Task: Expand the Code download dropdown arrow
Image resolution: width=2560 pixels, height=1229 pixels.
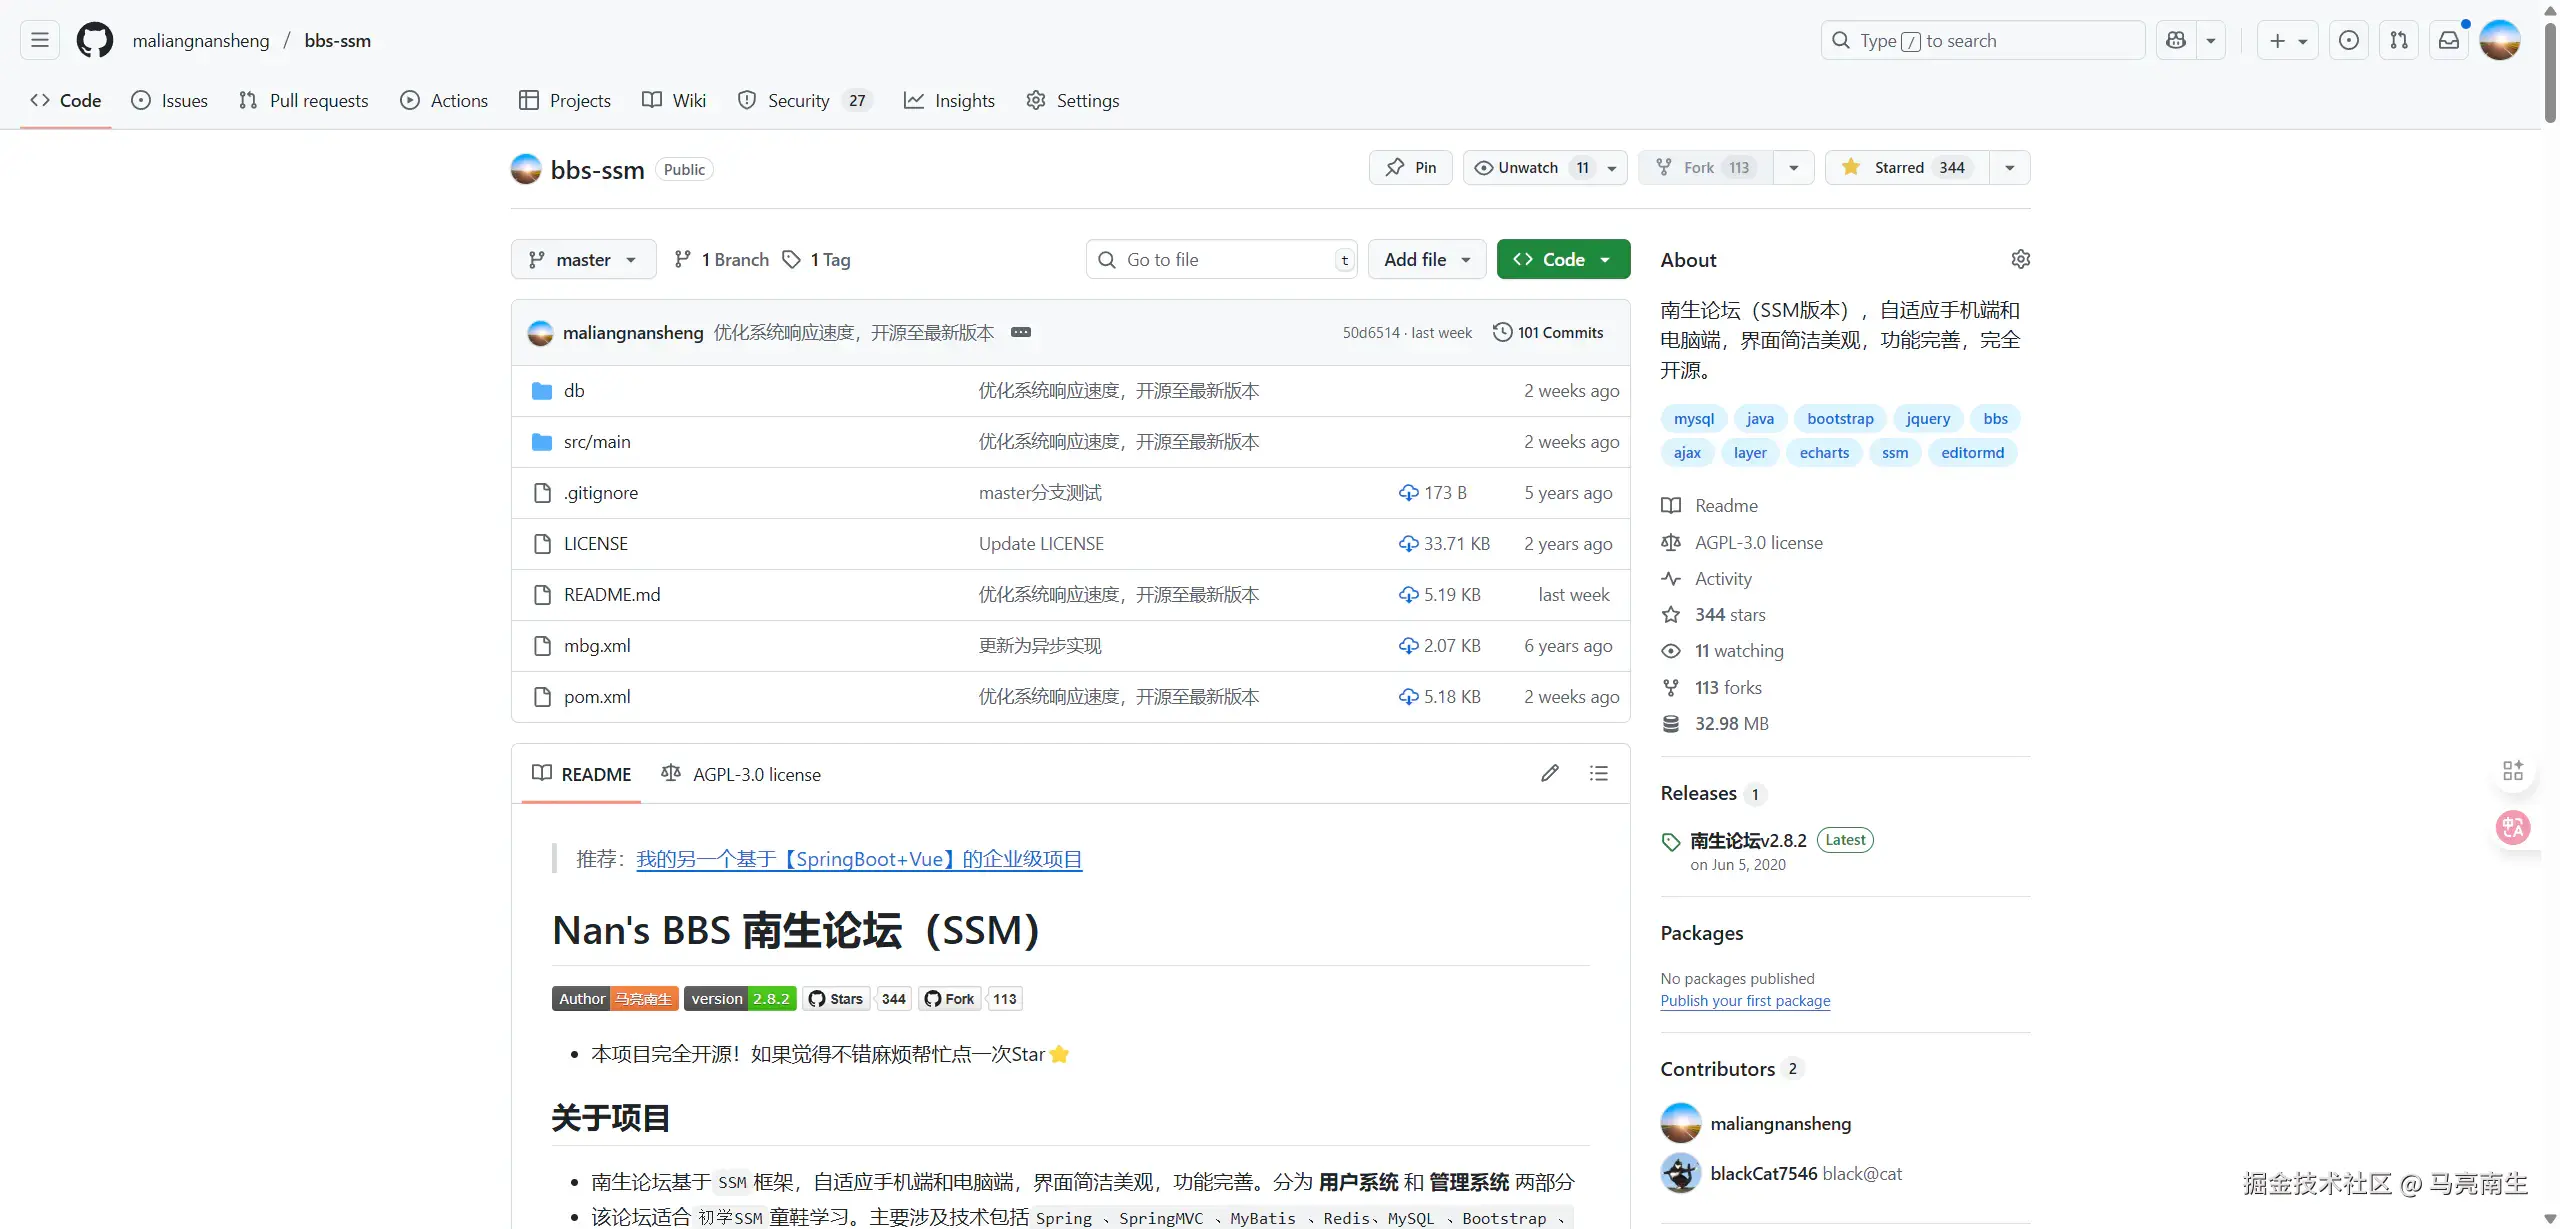Action: tap(1603, 259)
